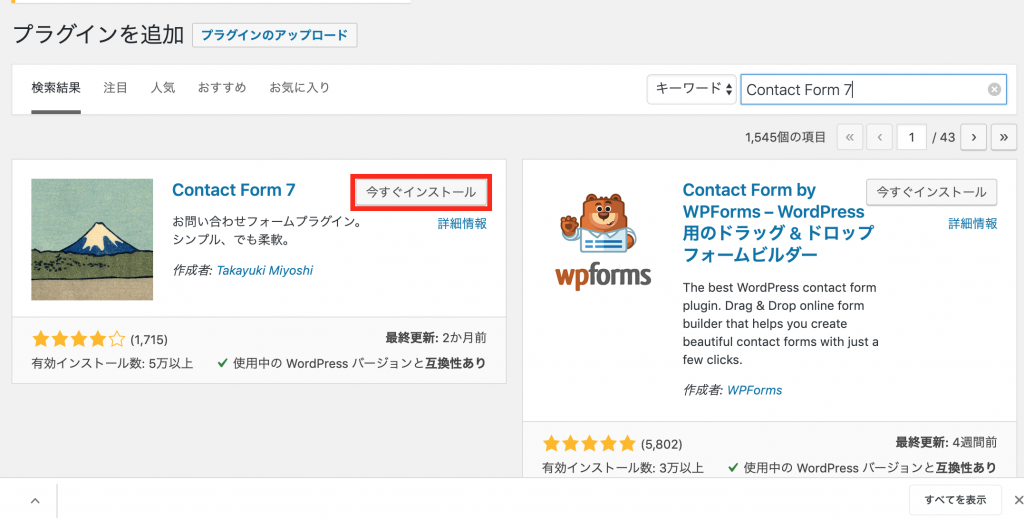The width and height of the screenshot is (1024, 519).
Task: Select the 検索結果 tab
Action: coord(56,87)
